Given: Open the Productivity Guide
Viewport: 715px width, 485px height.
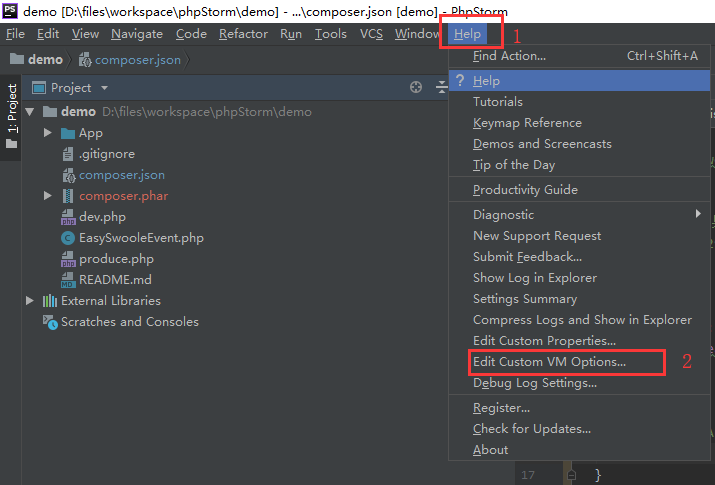Looking at the screenshot, I should pos(579,189).
